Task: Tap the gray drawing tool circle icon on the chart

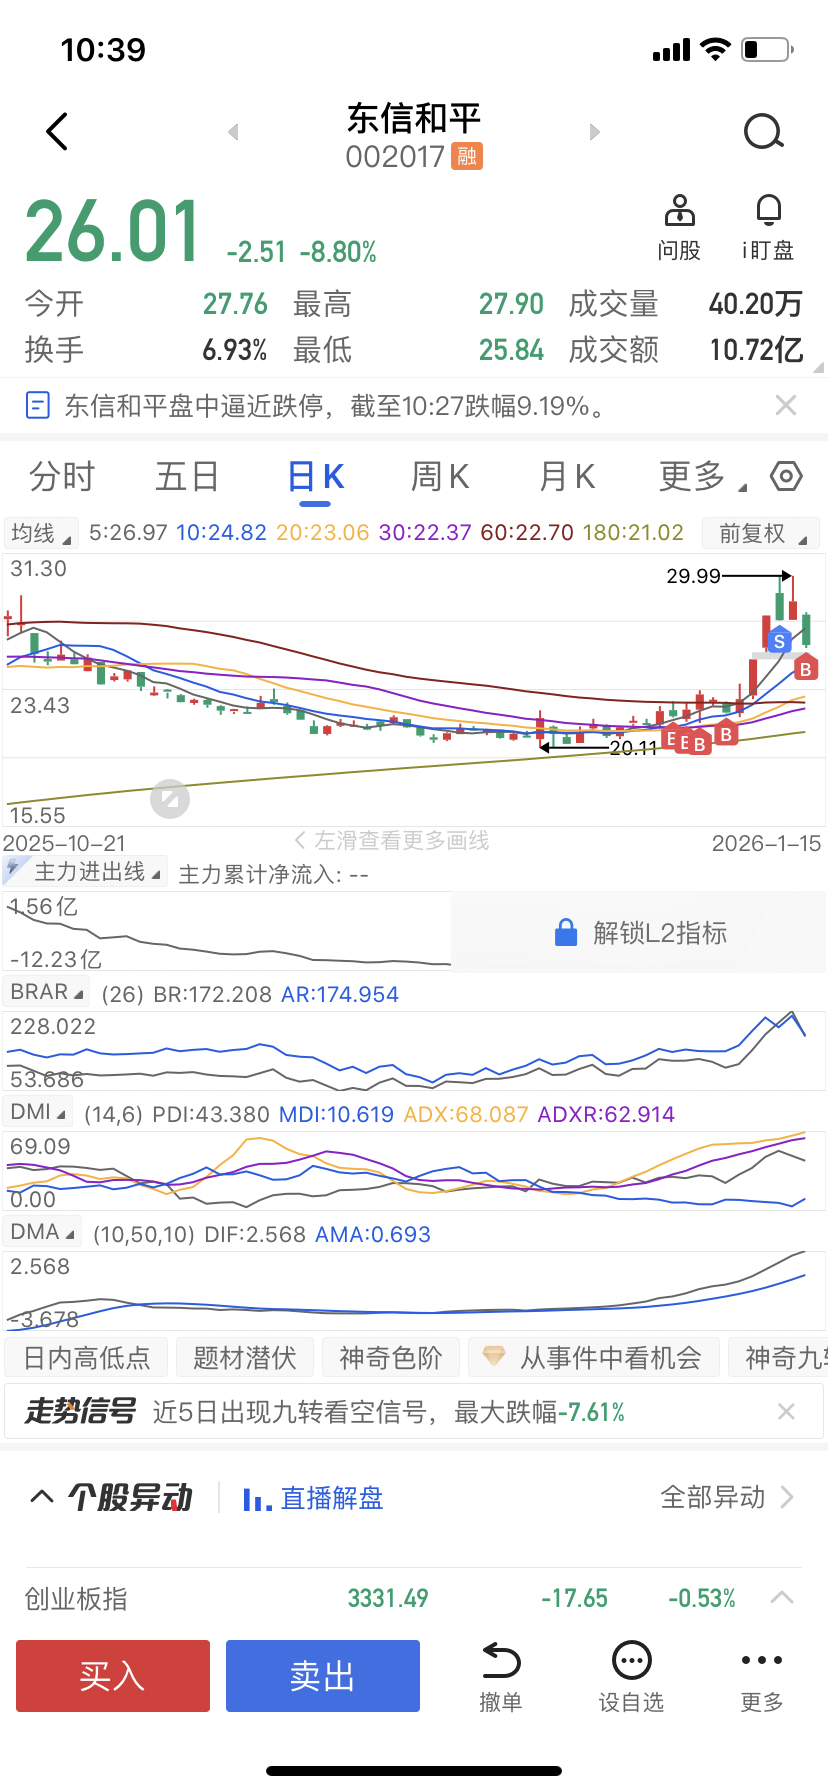Action: click(170, 799)
